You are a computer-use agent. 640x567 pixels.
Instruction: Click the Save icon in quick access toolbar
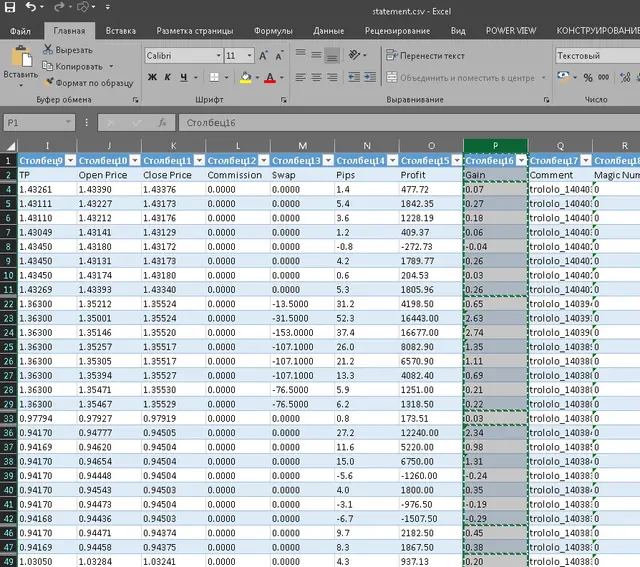coord(9,7)
